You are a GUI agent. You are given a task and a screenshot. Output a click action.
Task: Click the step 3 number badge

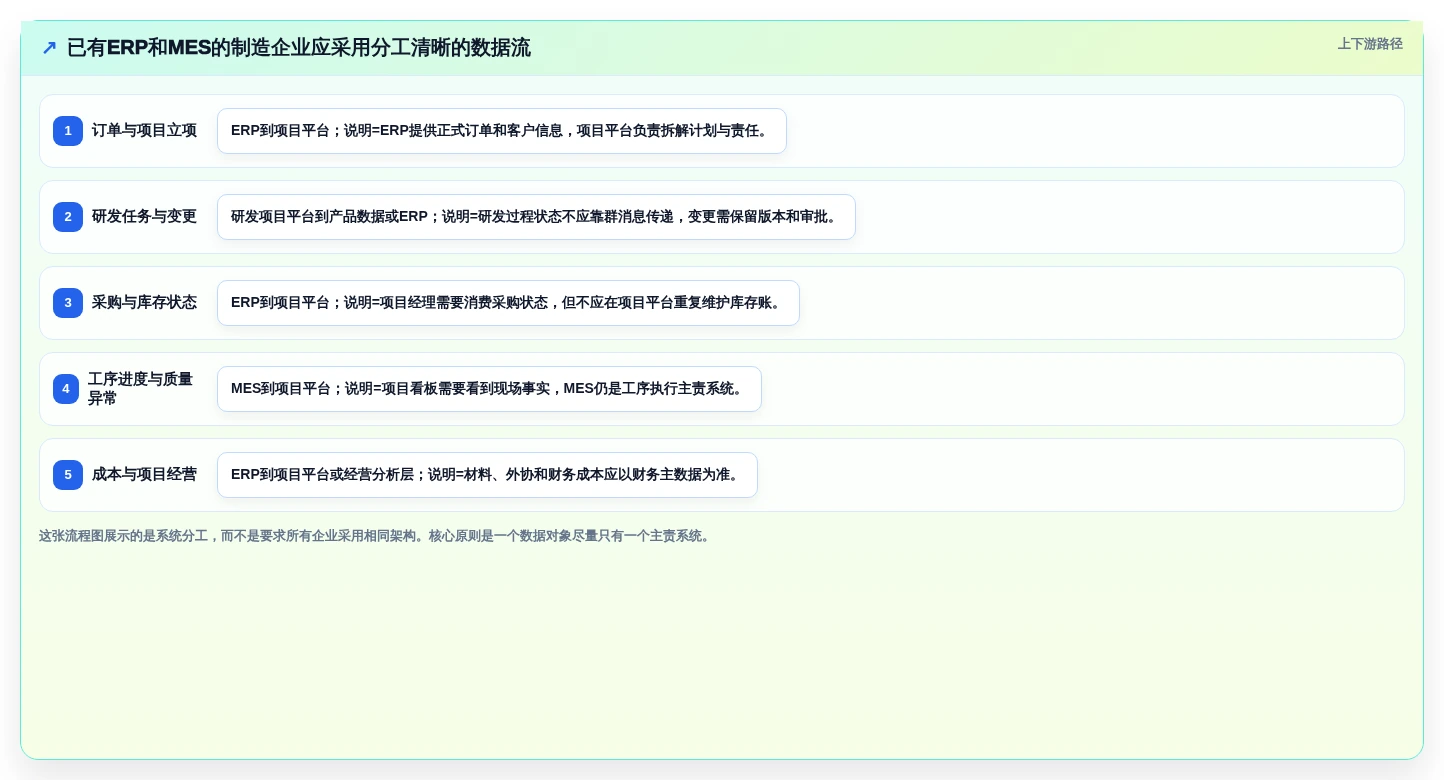pyautogui.click(x=68, y=303)
